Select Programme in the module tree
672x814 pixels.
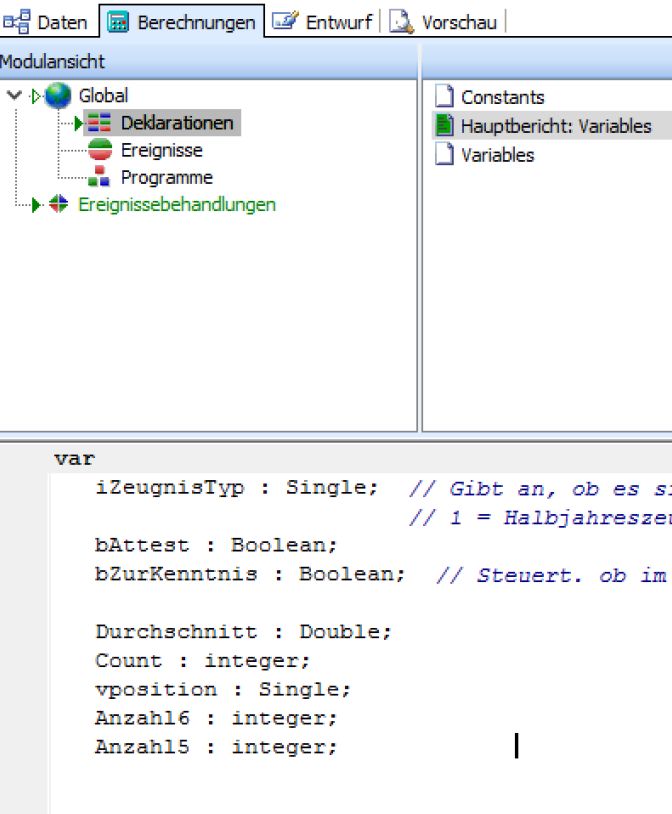pyautogui.click(x=166, y=177)
